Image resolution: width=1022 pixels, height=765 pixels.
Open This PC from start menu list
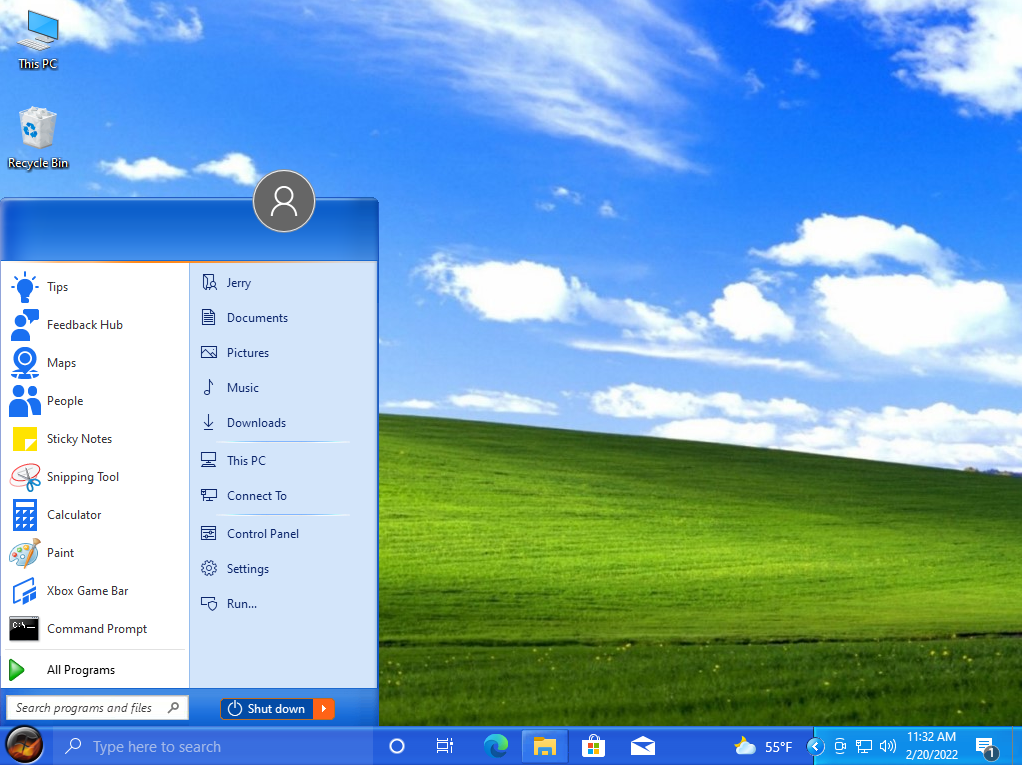(283, 461)
